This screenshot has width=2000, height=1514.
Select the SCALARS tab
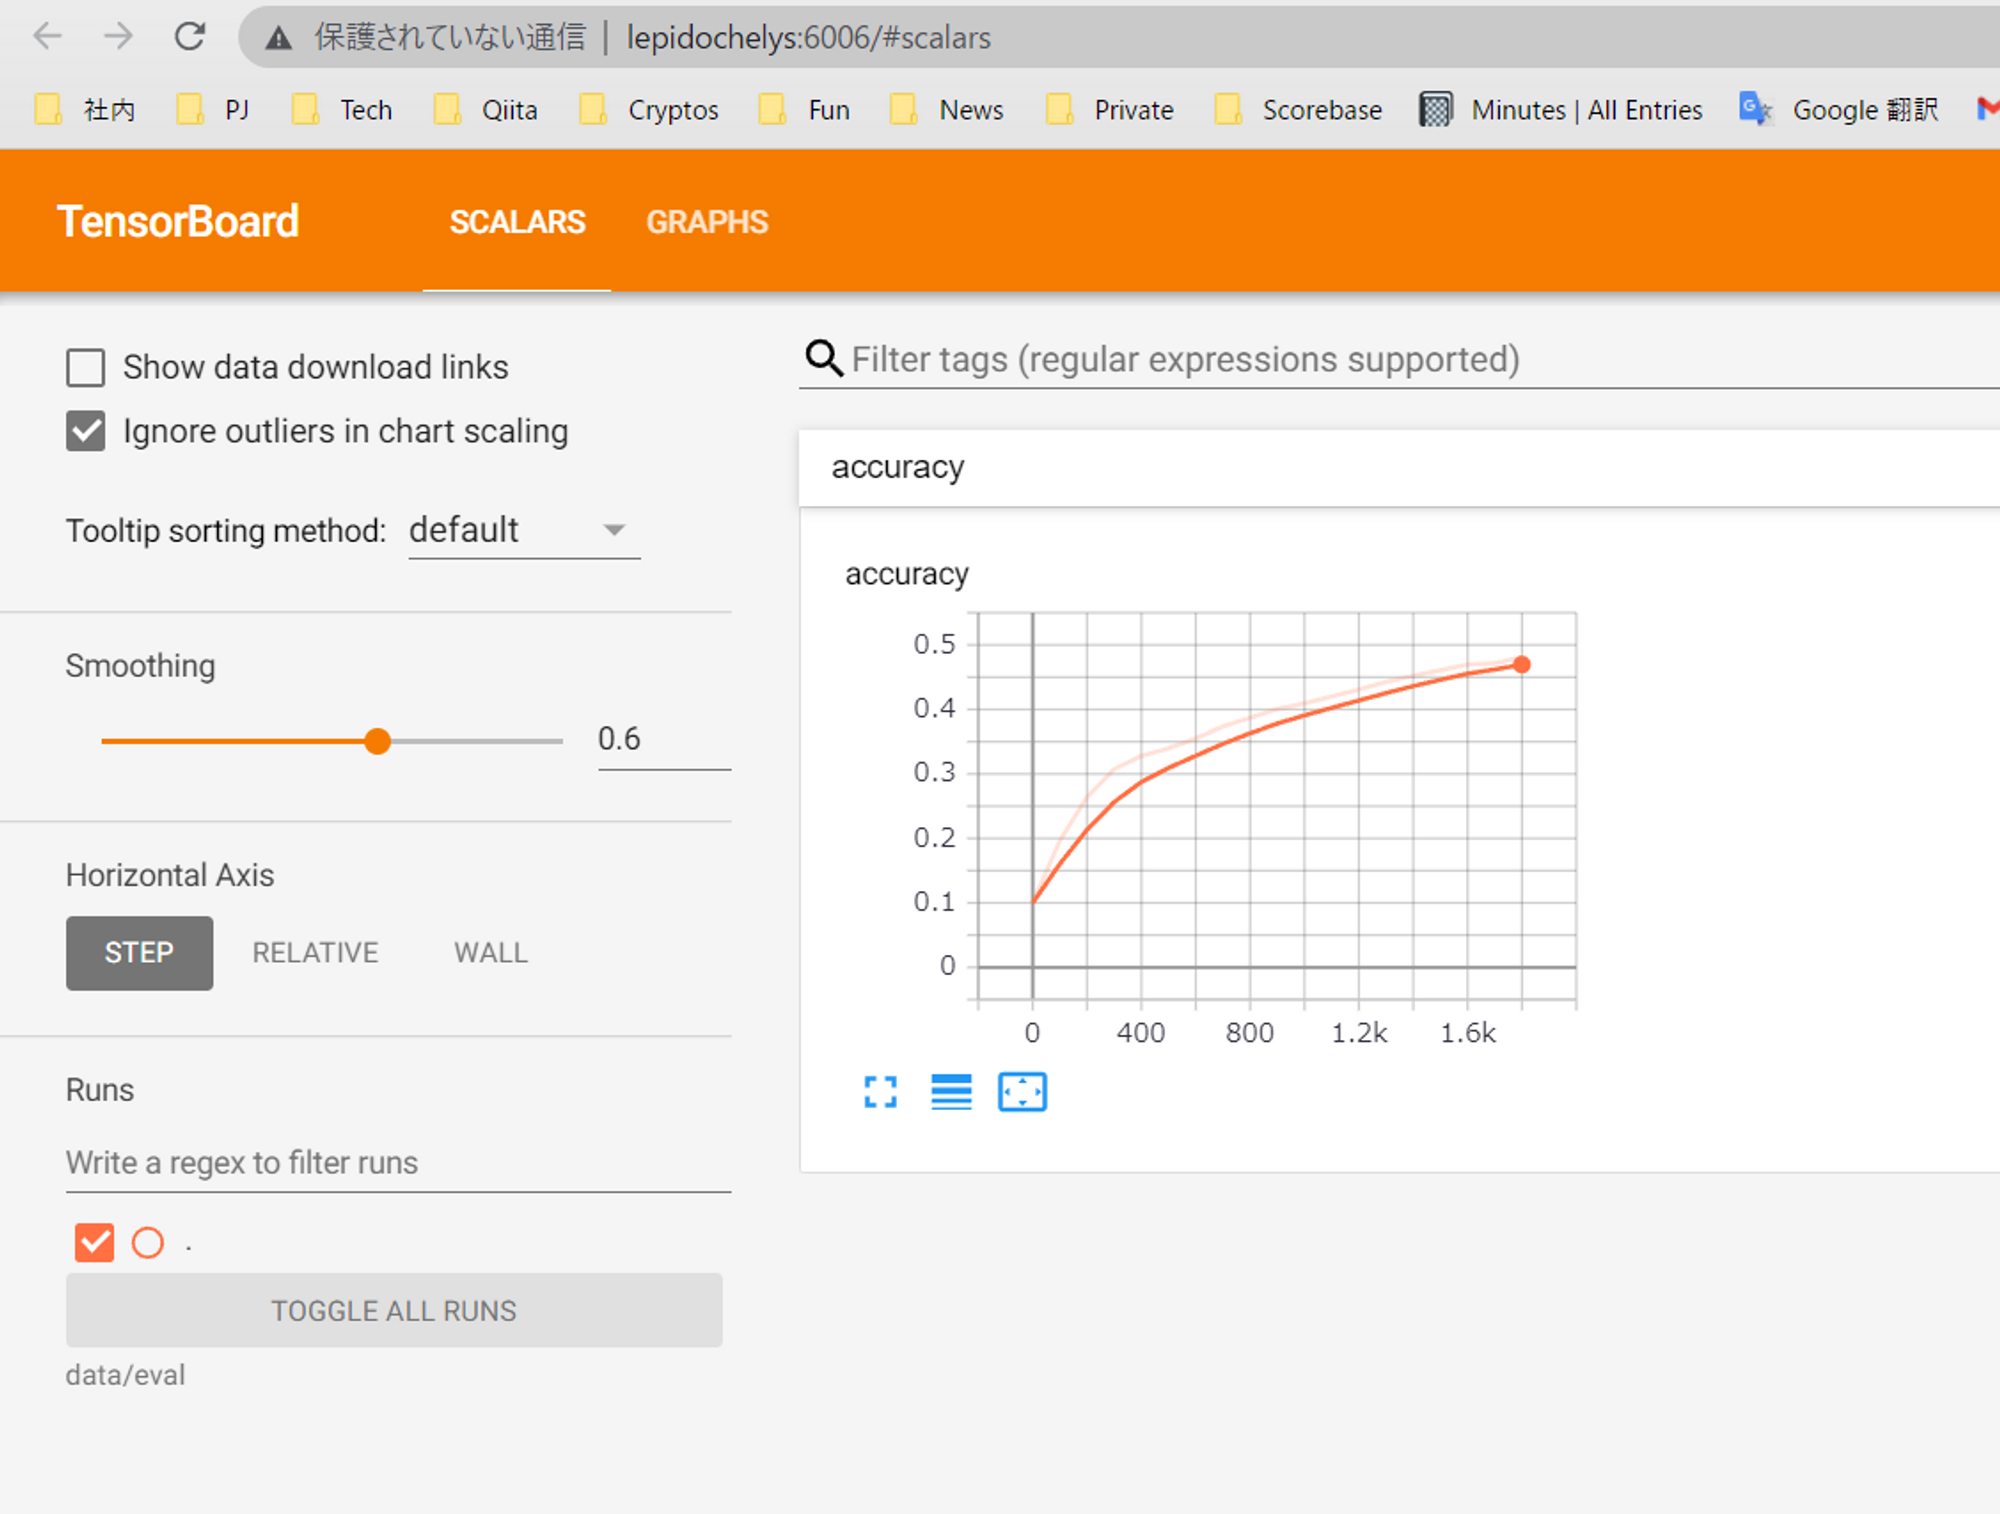pos(517,222)
